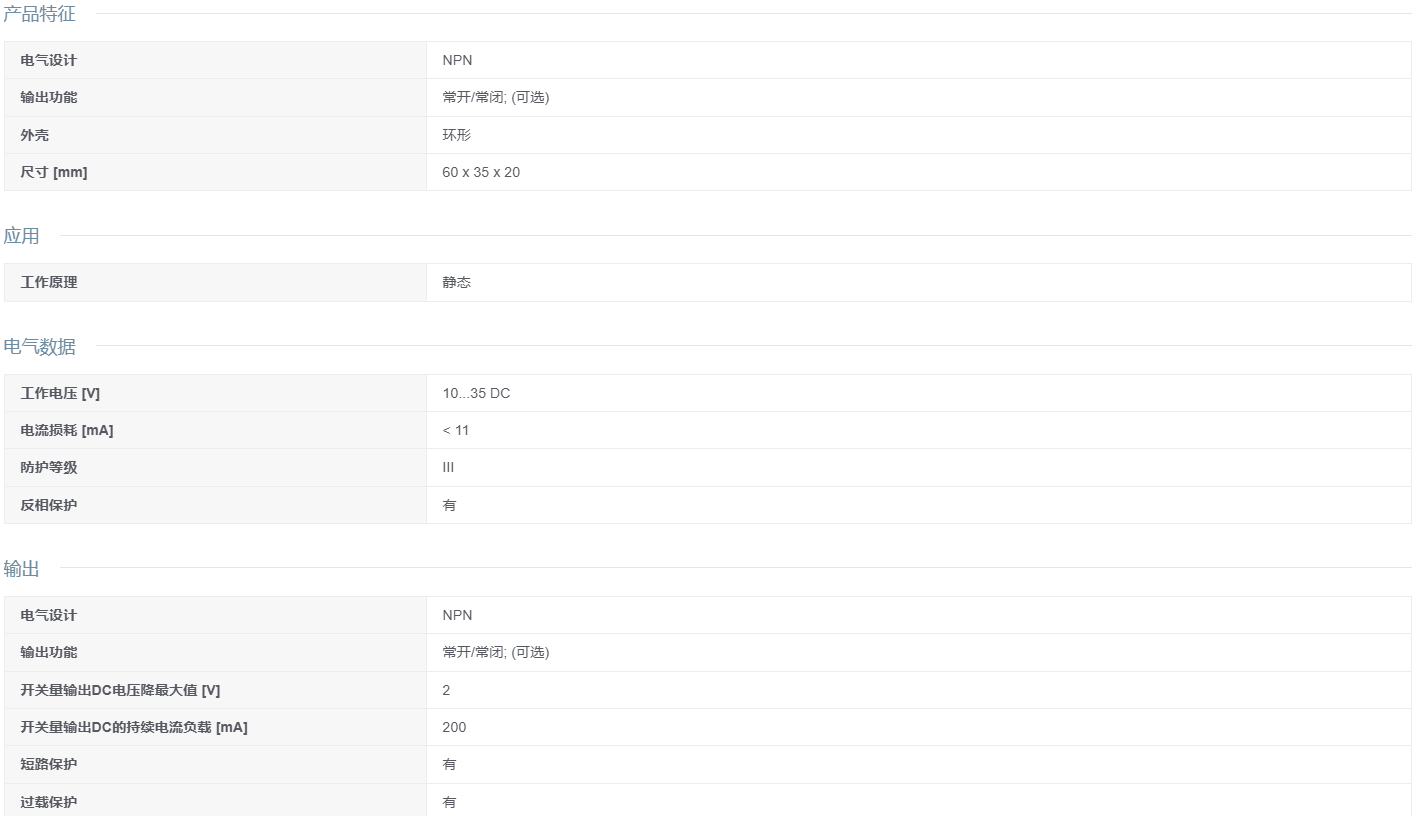Viewport: 1421px width, 816px height.
Task: Click the voltage drop value 2
Action: (446, 690)
